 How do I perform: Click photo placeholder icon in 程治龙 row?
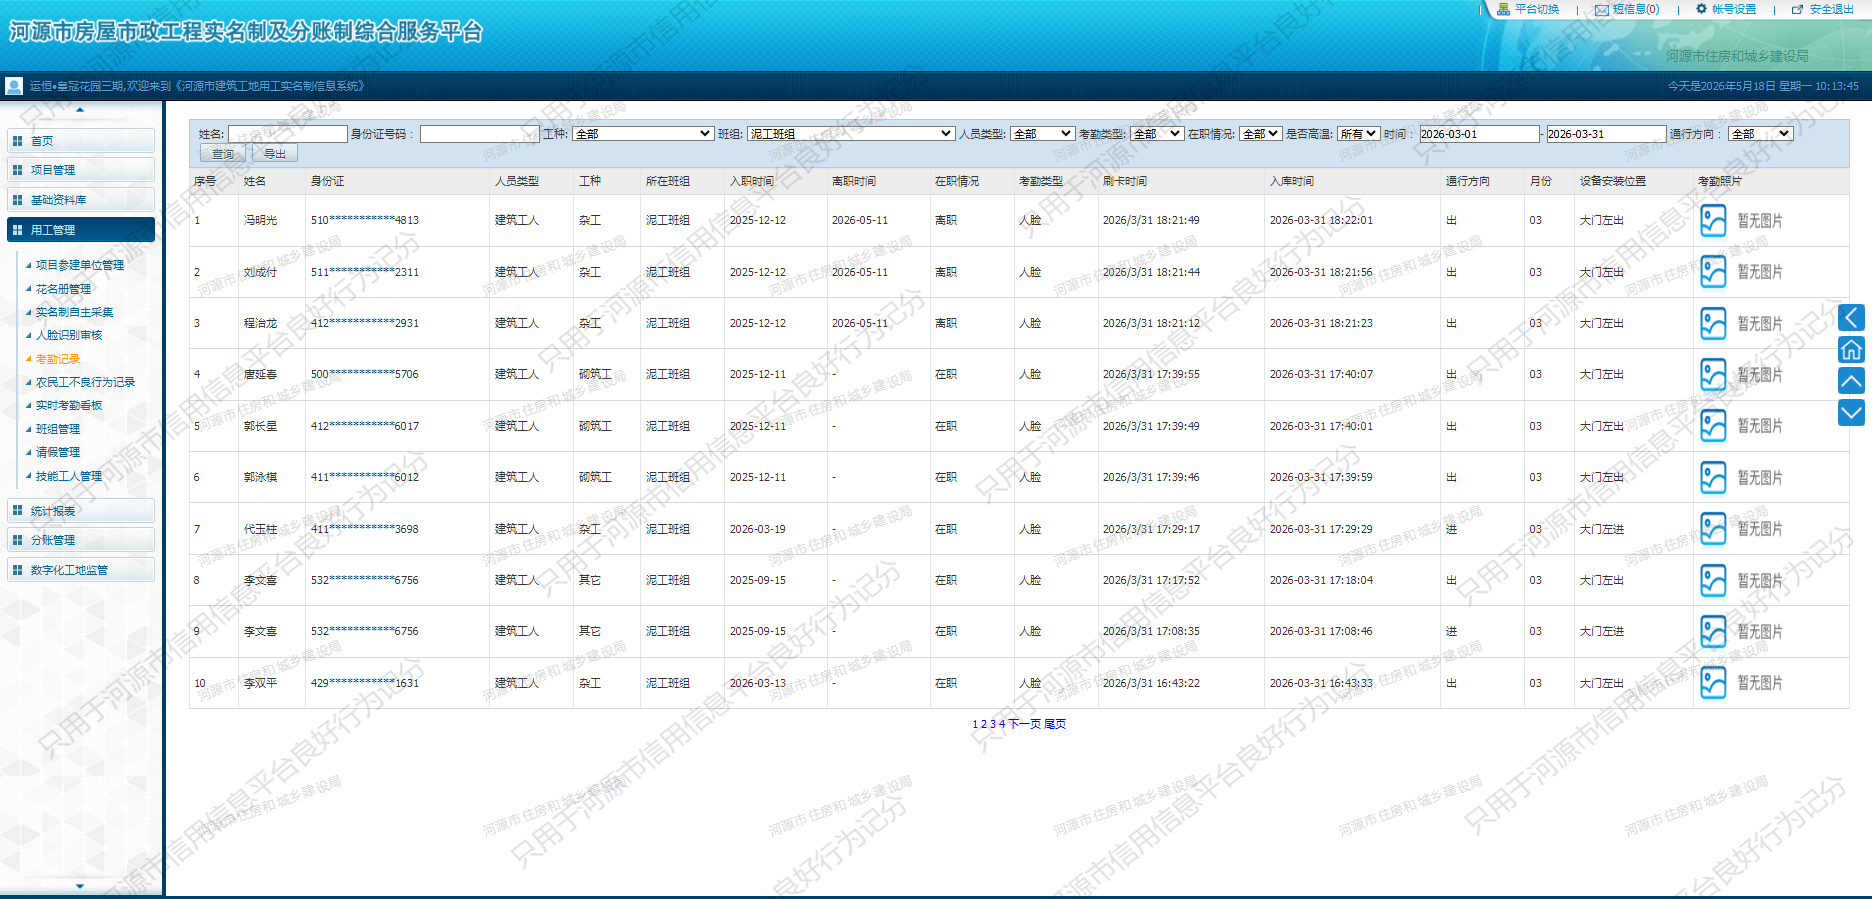pyautogui.click(x=1713, y=323)
